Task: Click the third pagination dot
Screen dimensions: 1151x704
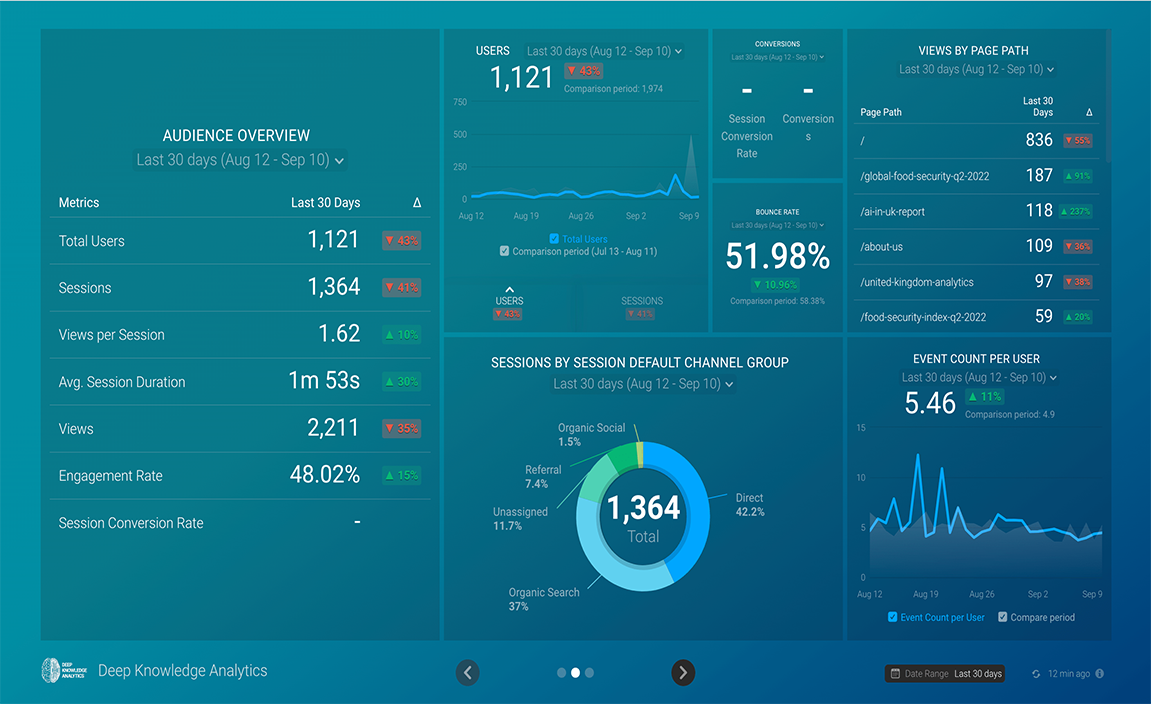Action: point(589,673)
